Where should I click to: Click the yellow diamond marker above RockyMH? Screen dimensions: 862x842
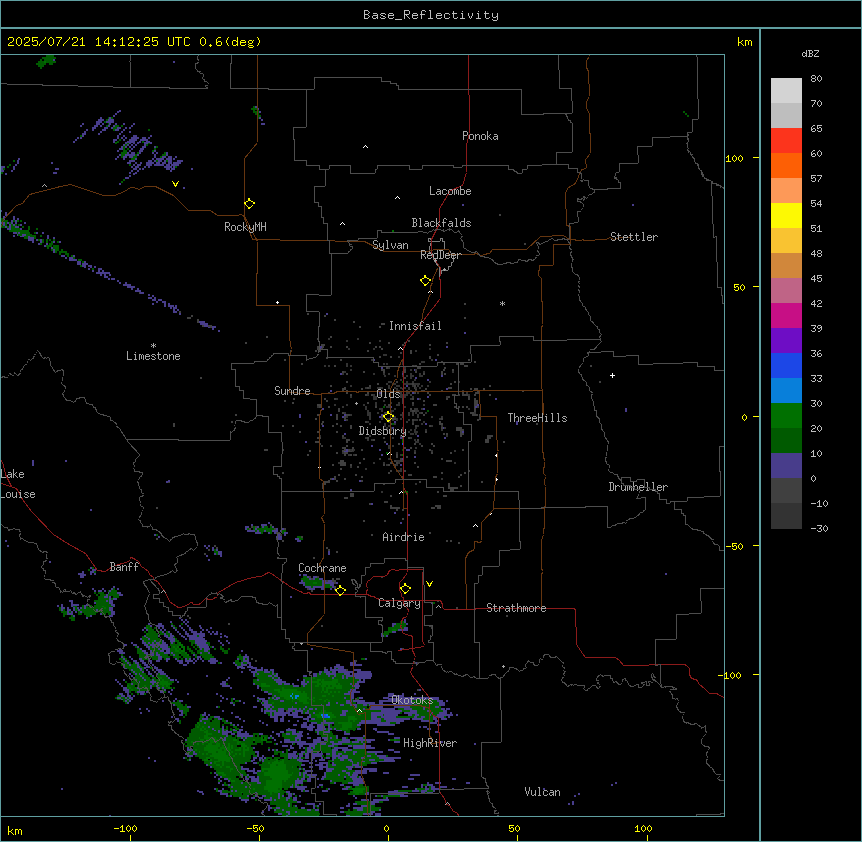pos(250,204)
